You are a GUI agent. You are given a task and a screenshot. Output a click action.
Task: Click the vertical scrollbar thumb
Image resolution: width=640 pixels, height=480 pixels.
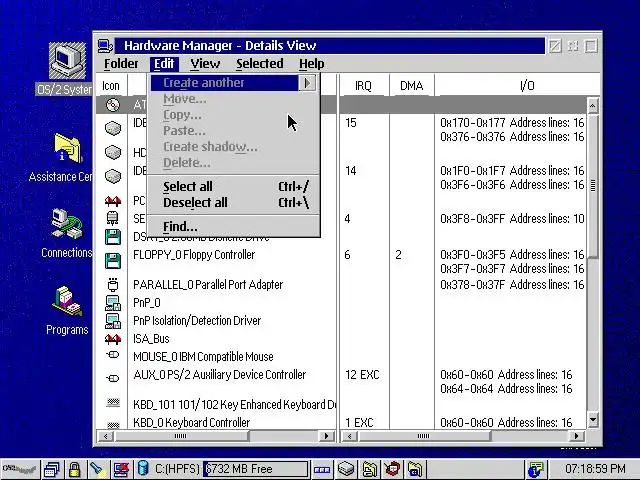click(593, 186)
